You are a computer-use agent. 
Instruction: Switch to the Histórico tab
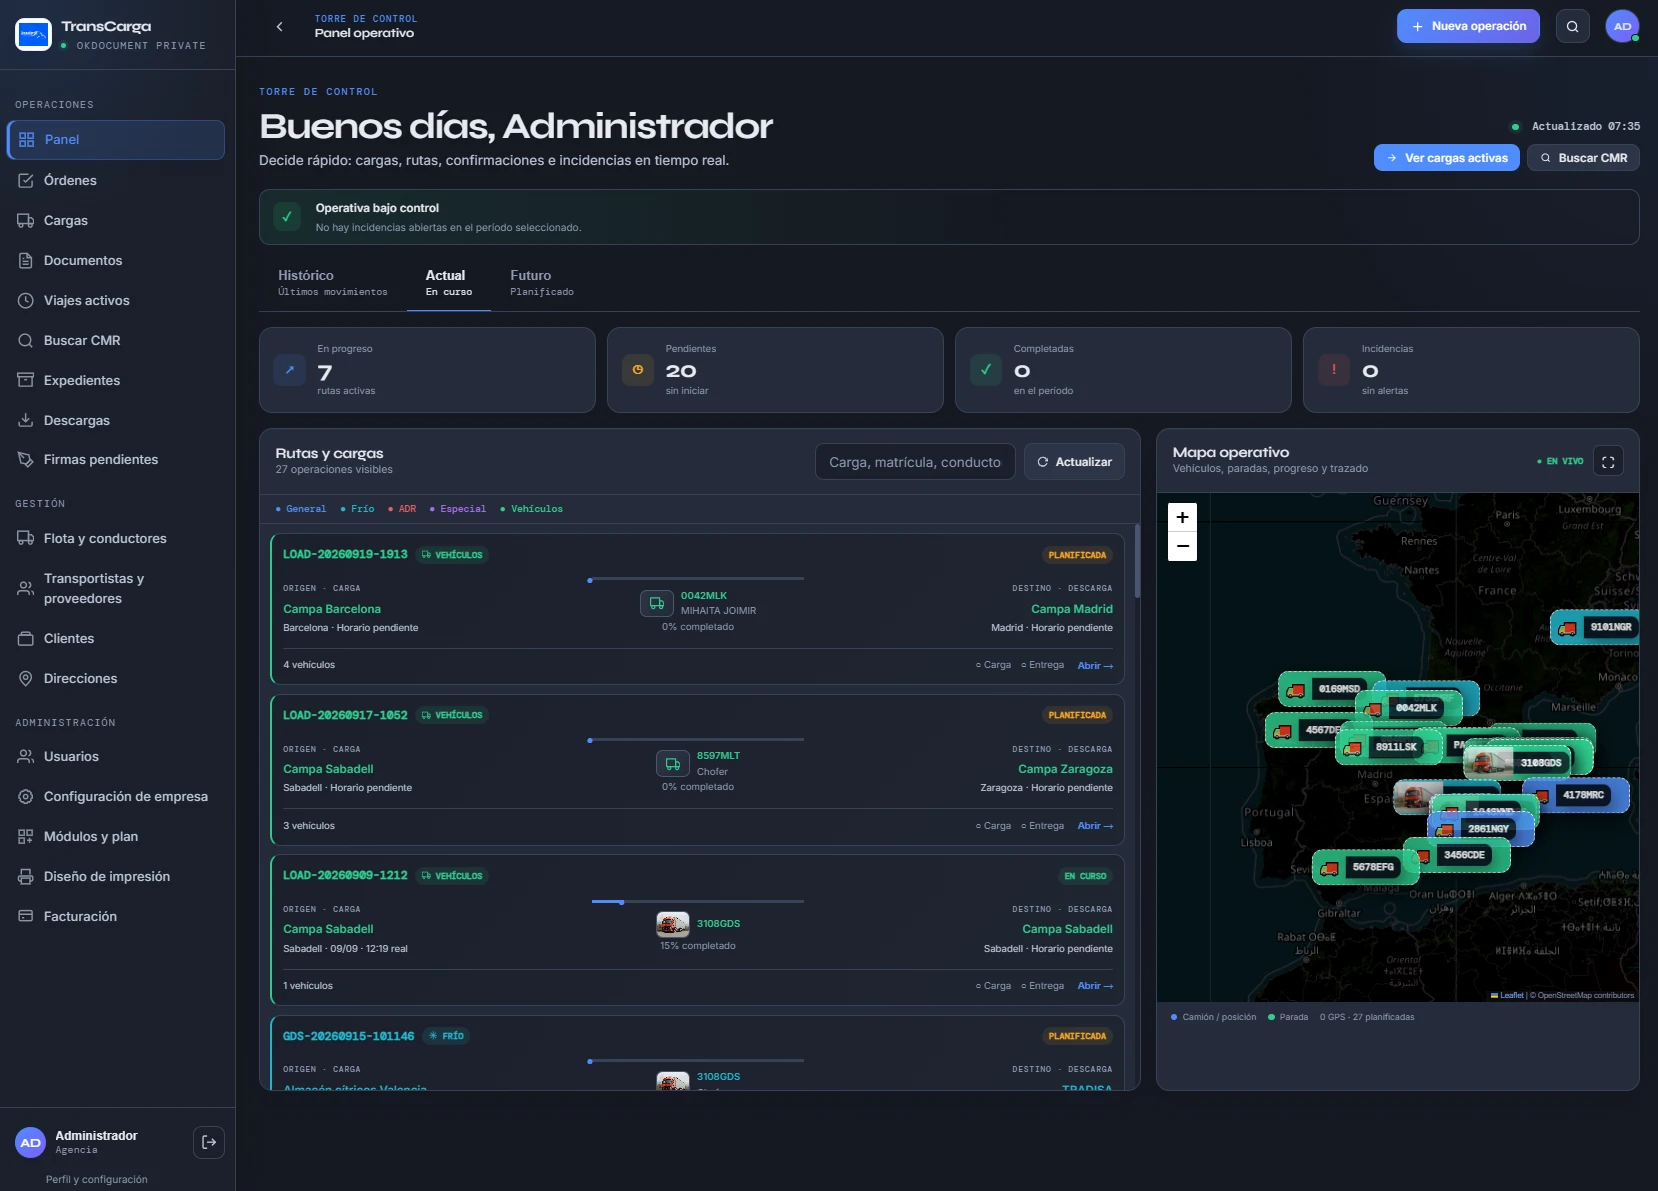click(333, 283)
